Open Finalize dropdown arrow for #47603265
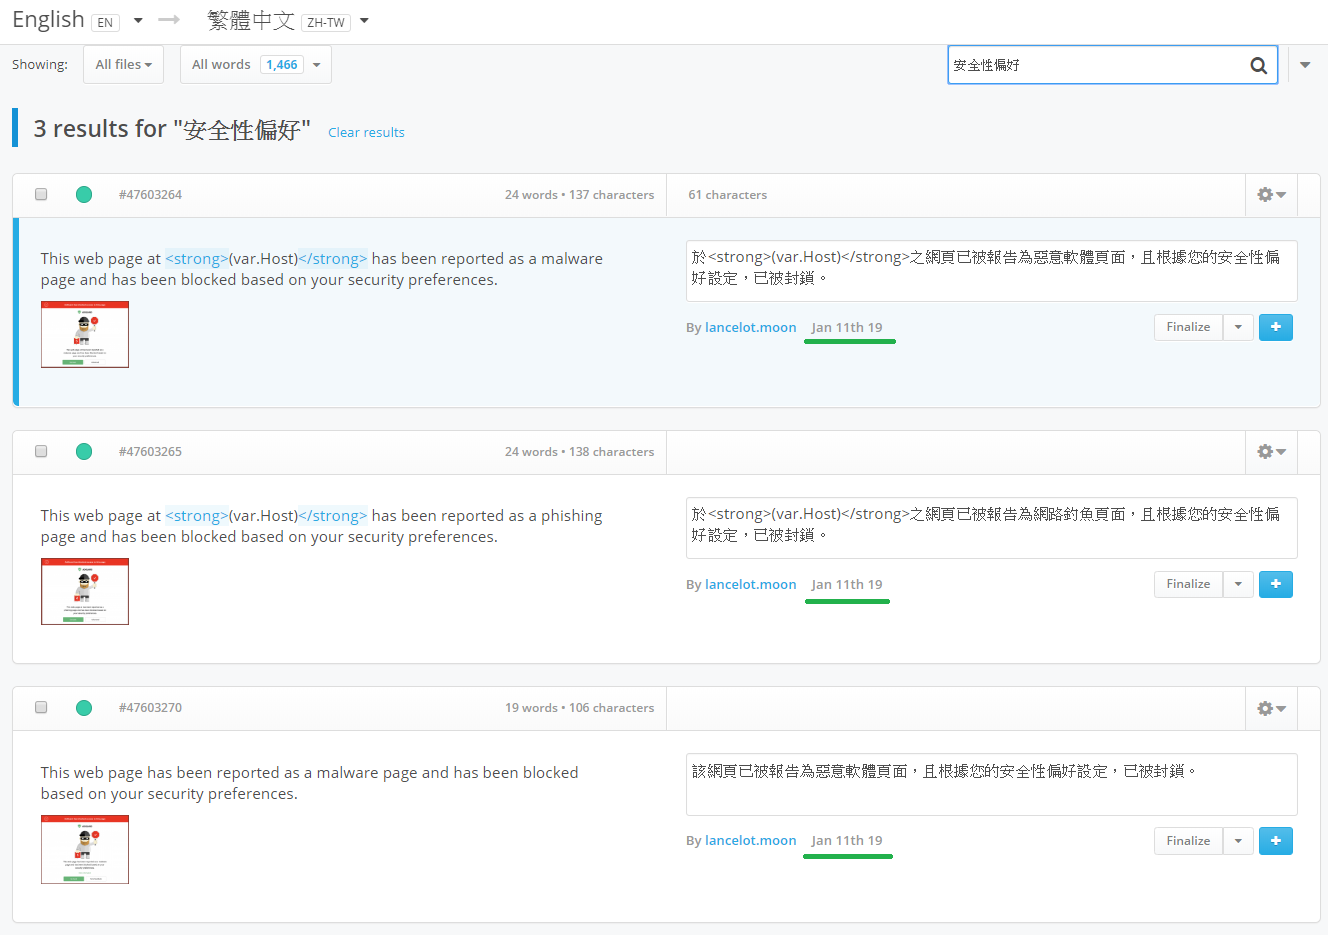 [x=1238, y=584]
